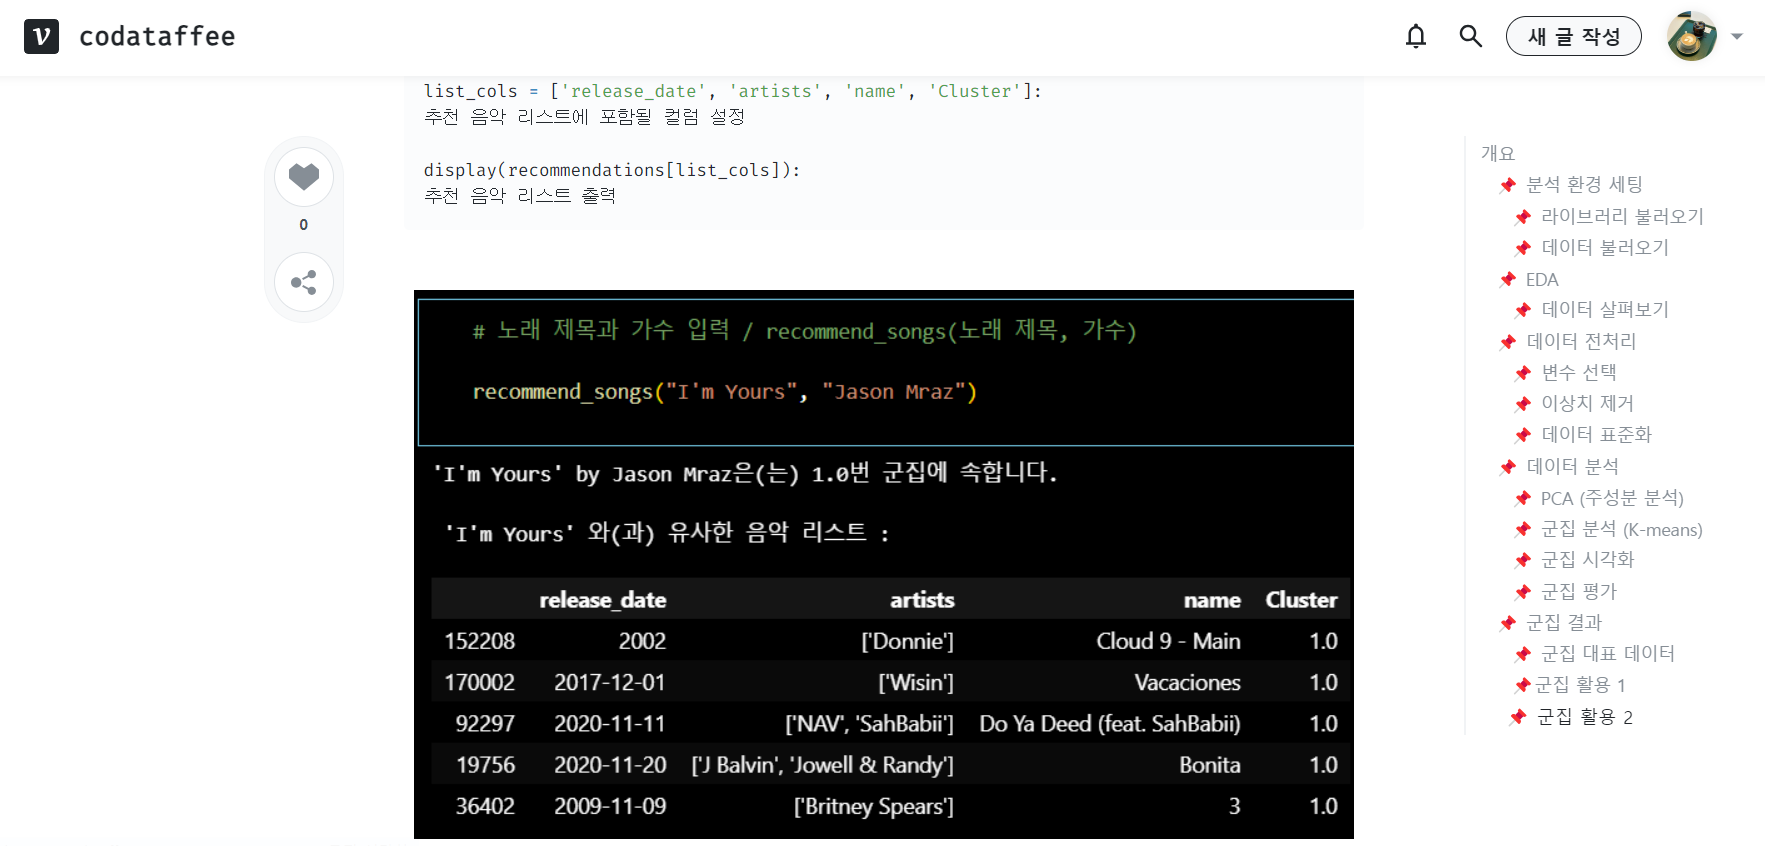Open the codataffee blog home link

pos(157,37)
